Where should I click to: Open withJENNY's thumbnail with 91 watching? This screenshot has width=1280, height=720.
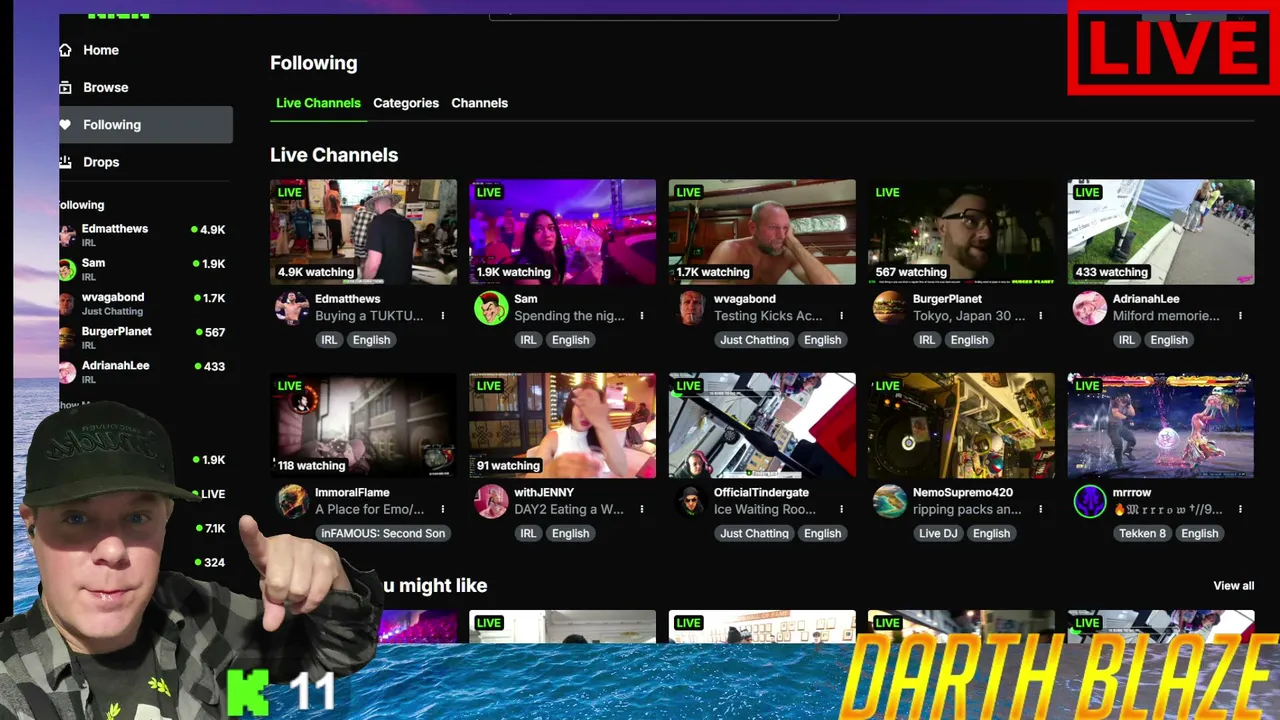pyautogui.click(x=562, y=426)
